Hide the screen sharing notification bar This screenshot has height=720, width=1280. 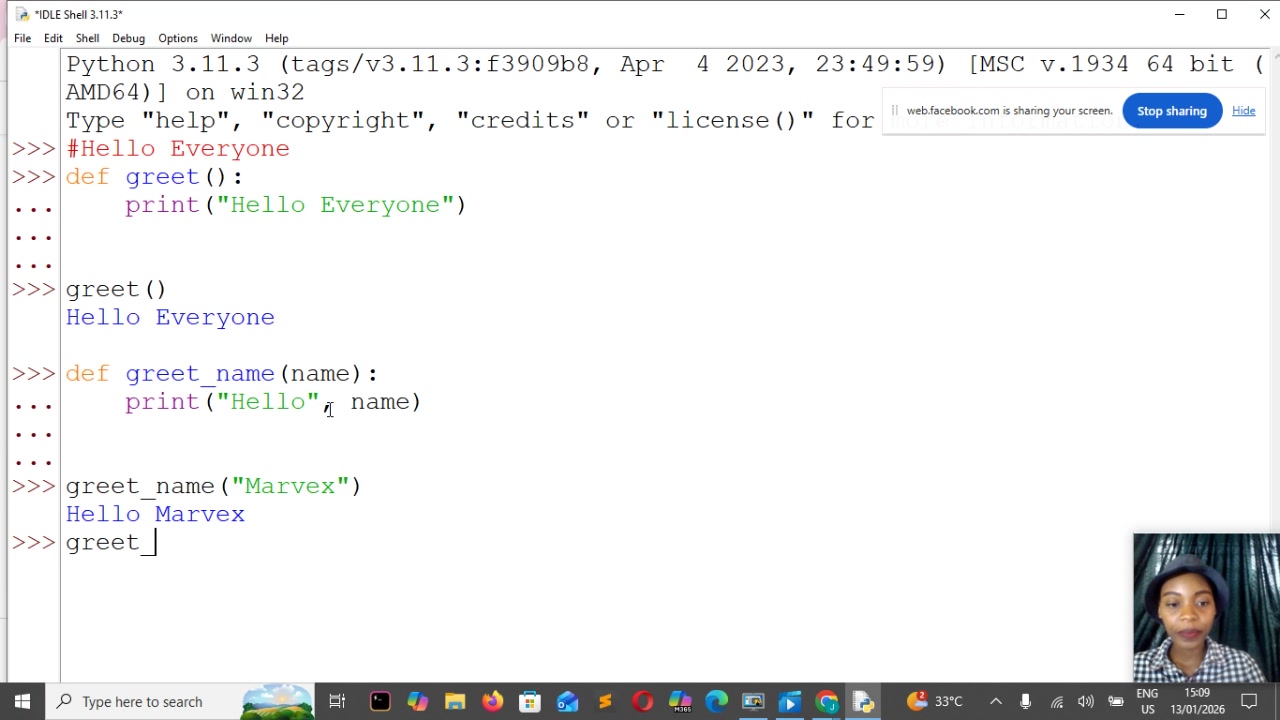[1243, 111]
